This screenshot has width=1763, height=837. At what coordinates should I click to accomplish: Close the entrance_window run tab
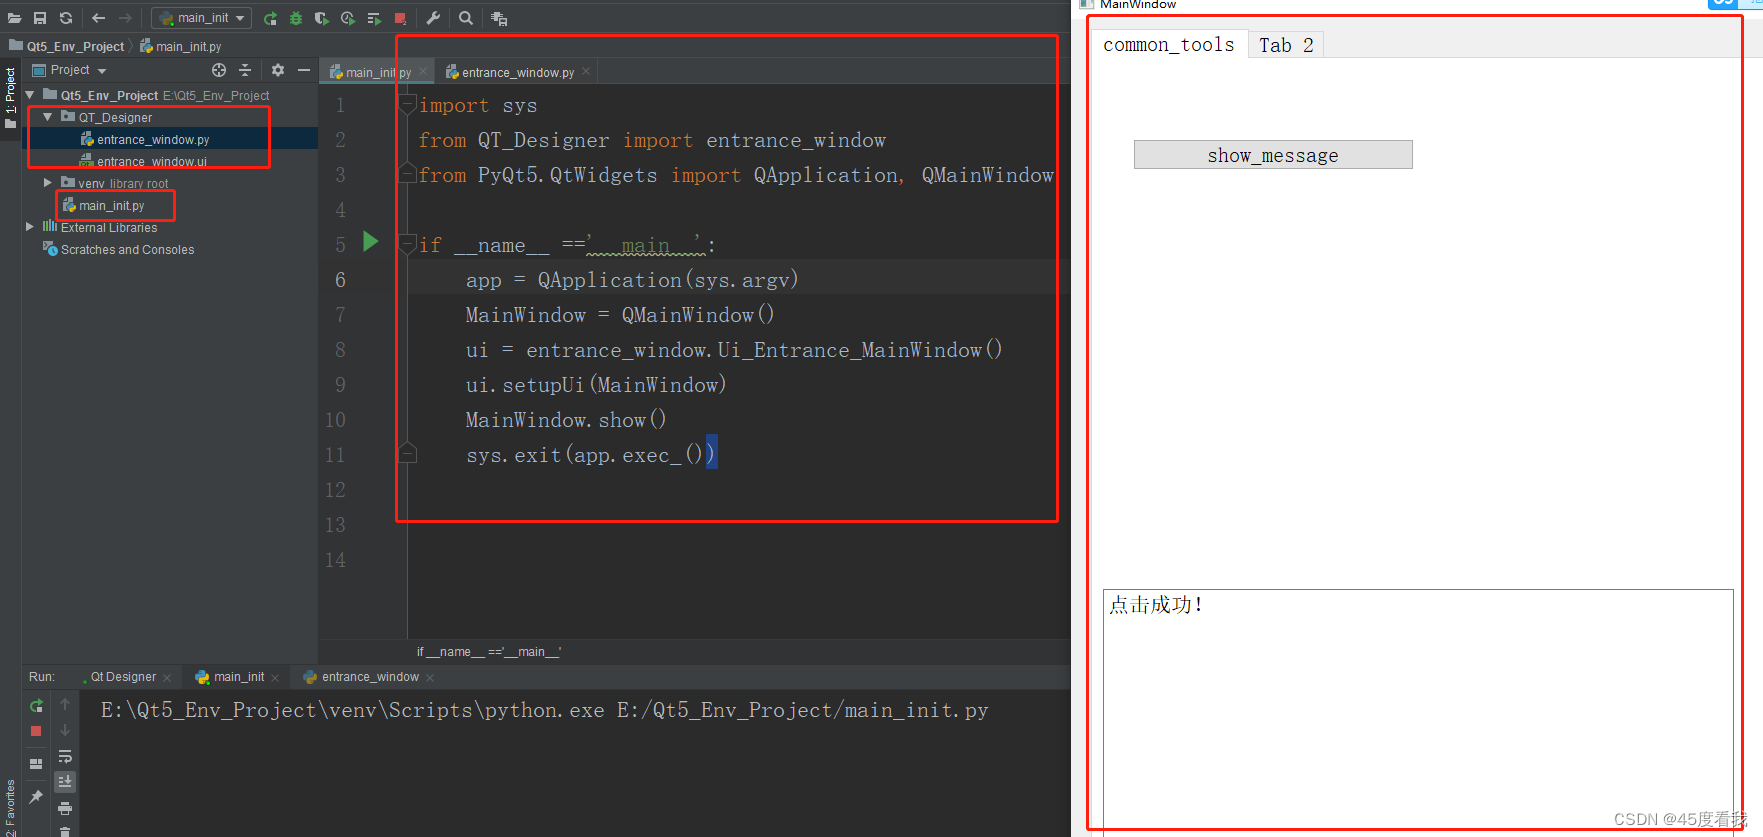(430, 678)
